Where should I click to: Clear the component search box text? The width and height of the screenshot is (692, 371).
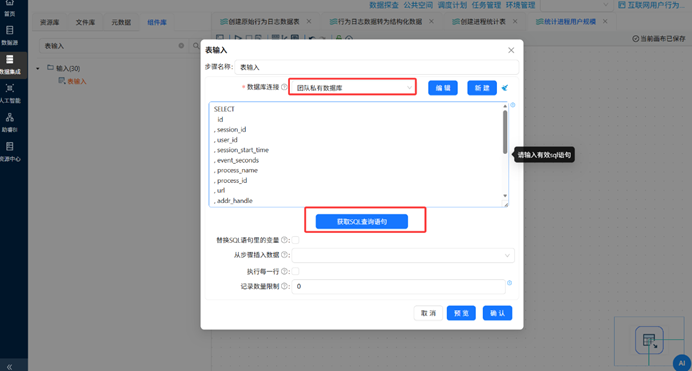click(181, 45)
